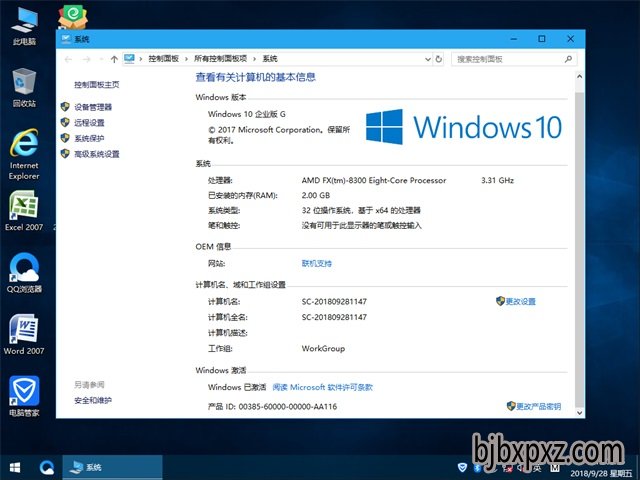Click the 3.31 GHz value

(x=497, y=180)
